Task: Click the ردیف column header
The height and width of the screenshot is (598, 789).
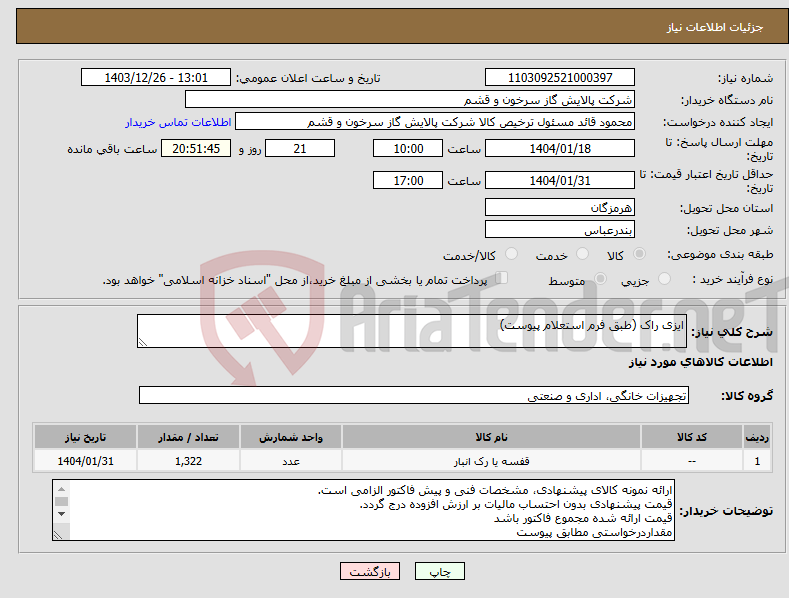Action: 757,437
